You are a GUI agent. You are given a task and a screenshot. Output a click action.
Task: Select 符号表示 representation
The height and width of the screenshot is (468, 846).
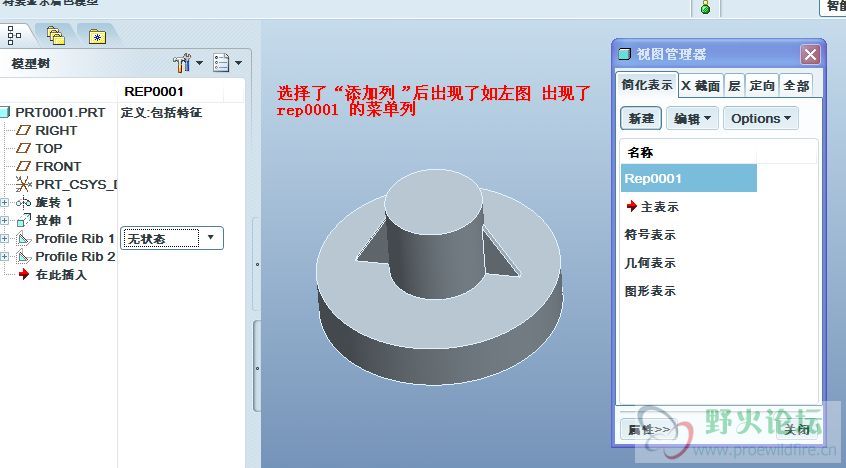tap(650, 235)
